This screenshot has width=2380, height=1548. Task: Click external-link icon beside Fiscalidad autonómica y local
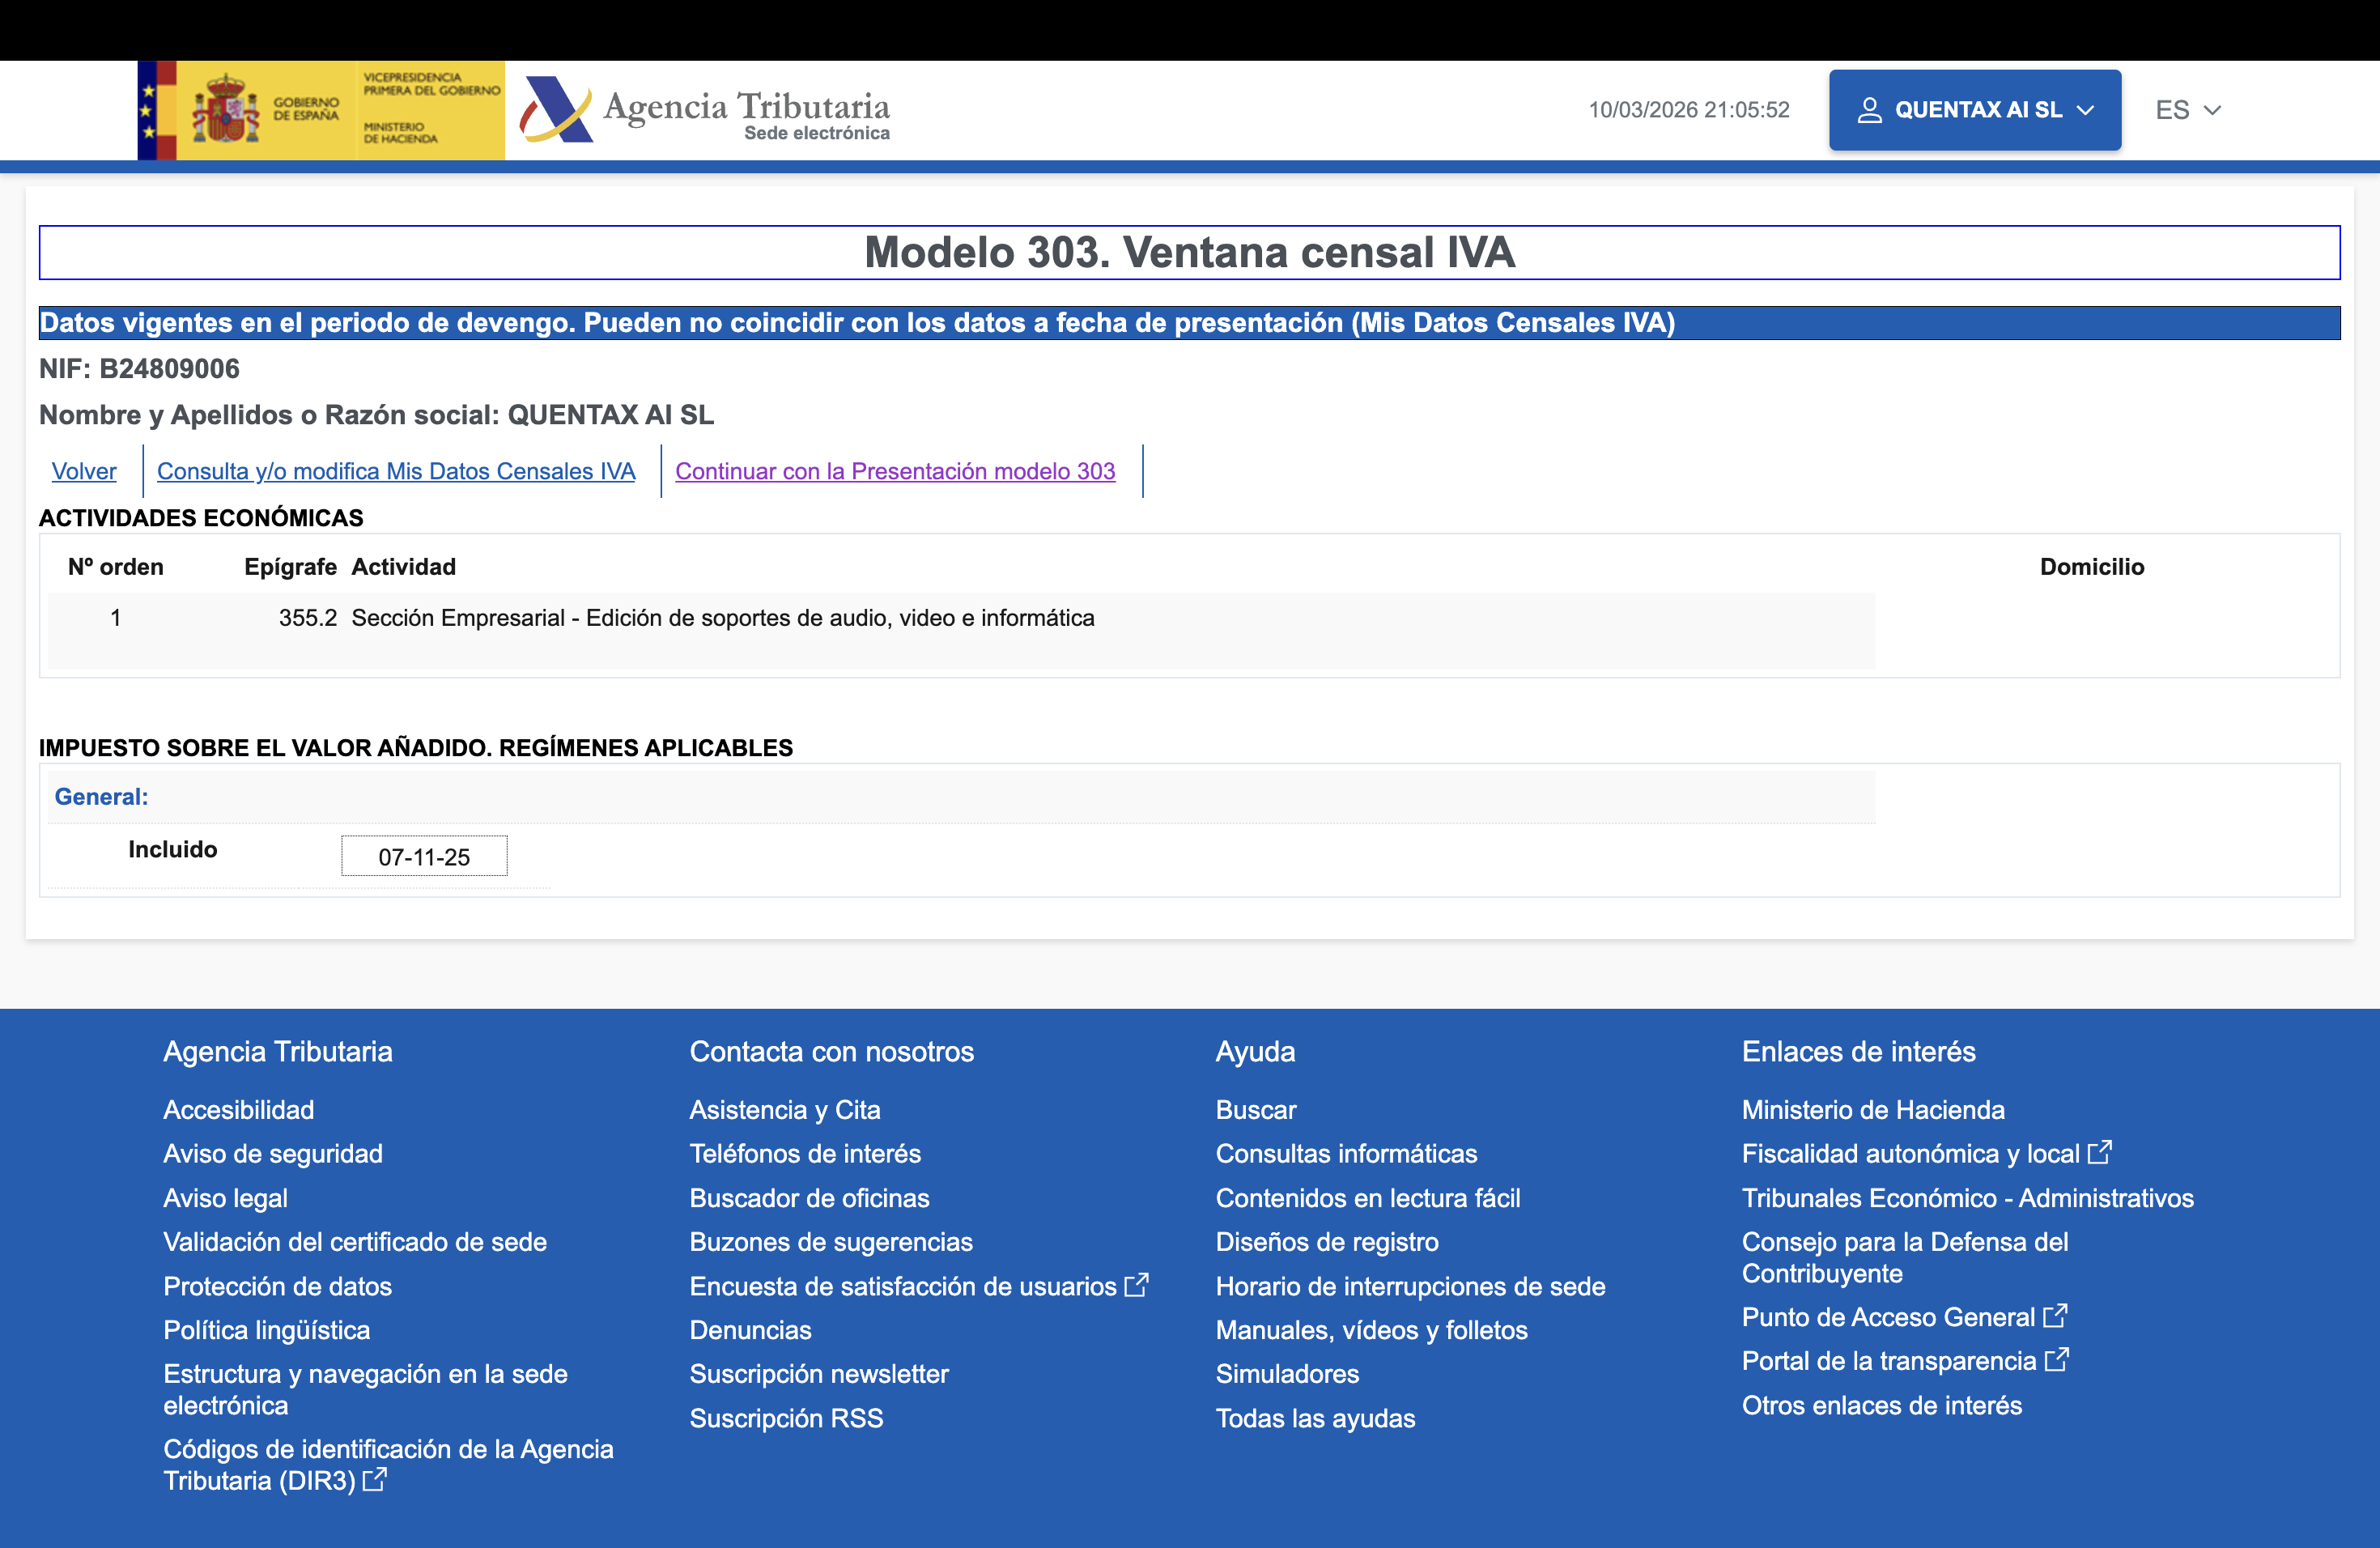tap(2100, 1152)
